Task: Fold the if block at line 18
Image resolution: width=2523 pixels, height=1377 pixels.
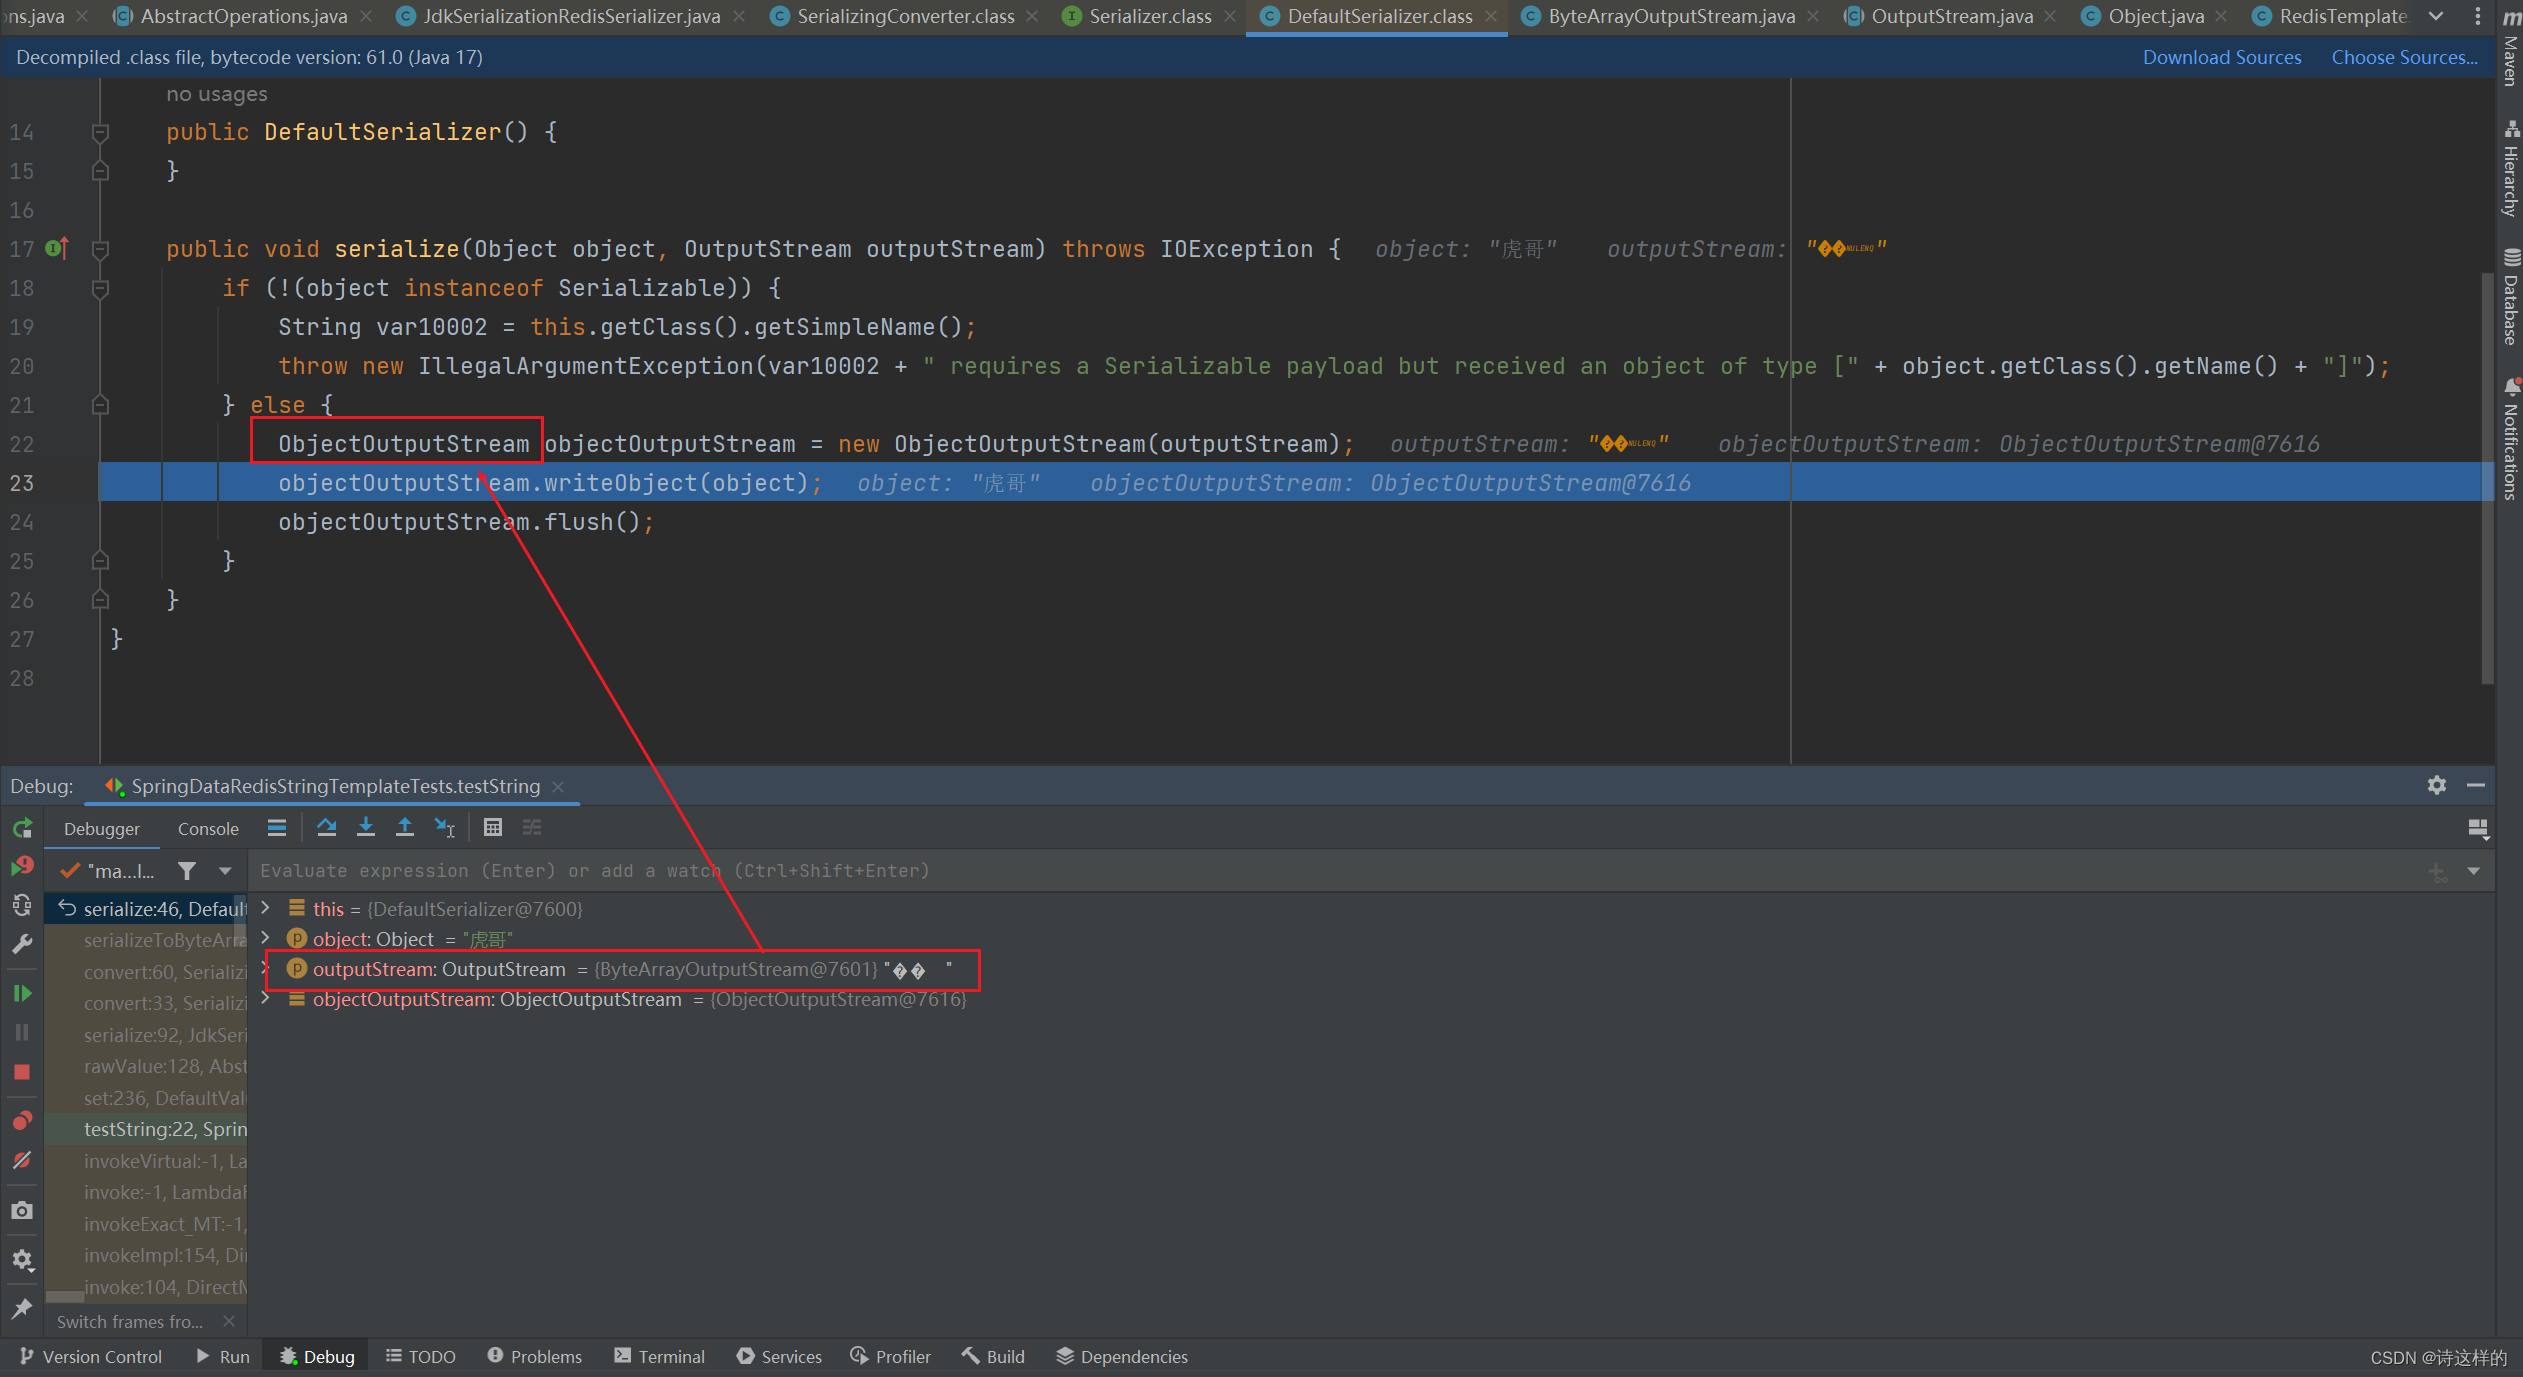Action: (x=100, y=289)
